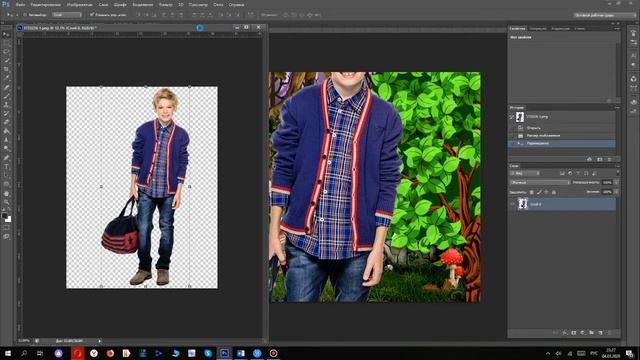Select the Pen tool
Screen dimensions: 640x360
tap(7, 158)
